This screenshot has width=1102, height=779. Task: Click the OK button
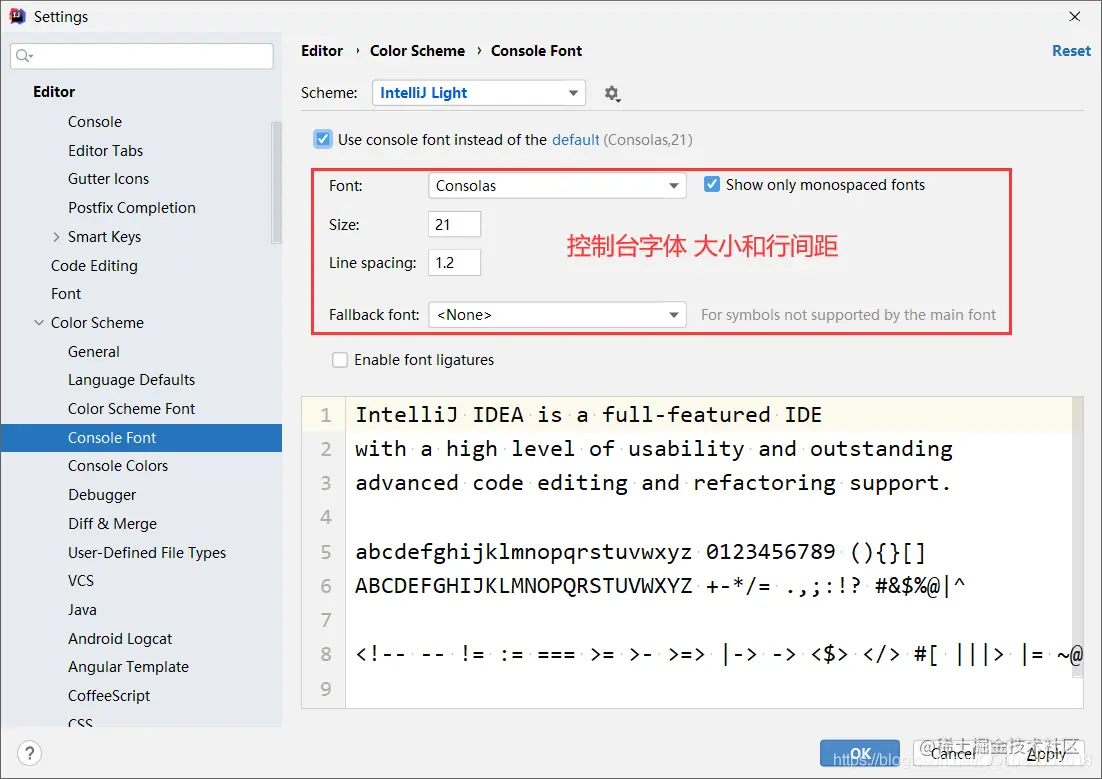click(x=860, y=754)
